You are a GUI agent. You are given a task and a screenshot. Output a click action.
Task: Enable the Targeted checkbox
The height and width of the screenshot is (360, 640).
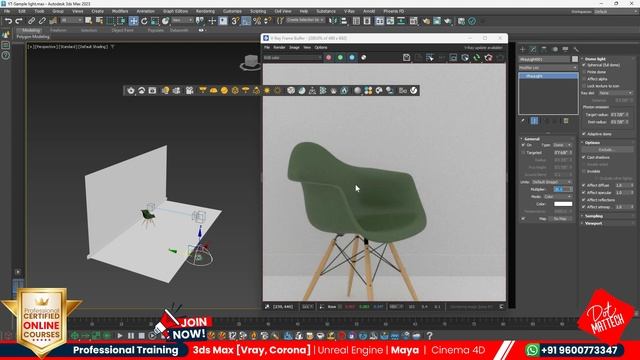(x=523, y=153)
